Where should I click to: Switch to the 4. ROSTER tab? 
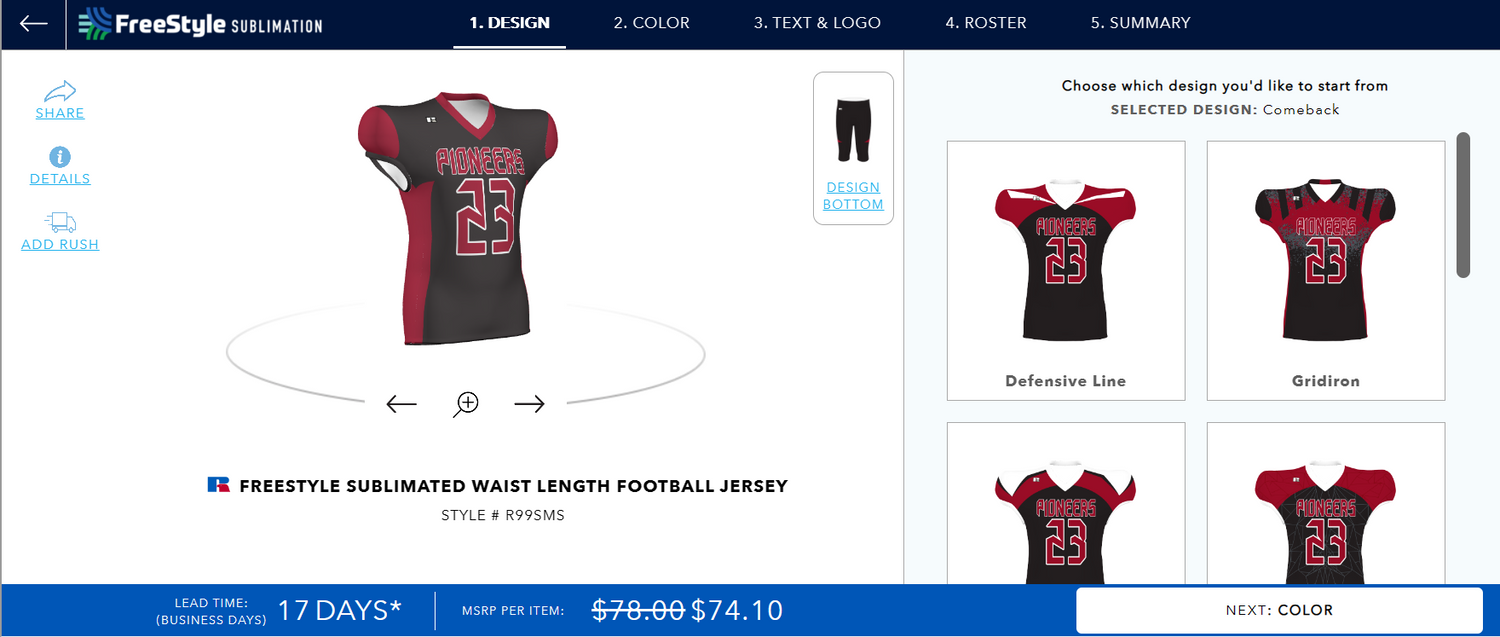(986, 23)
